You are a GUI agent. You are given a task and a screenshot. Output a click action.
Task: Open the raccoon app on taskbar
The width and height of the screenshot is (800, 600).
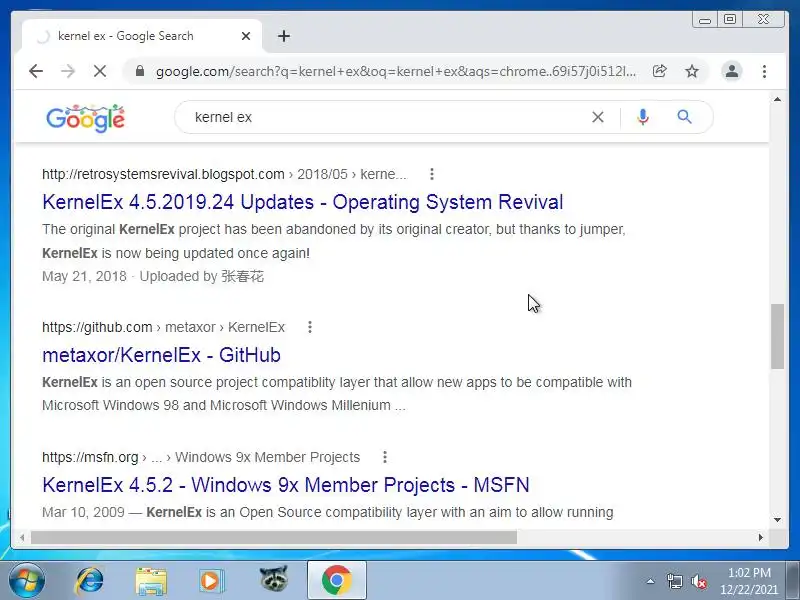pos(274,579)
